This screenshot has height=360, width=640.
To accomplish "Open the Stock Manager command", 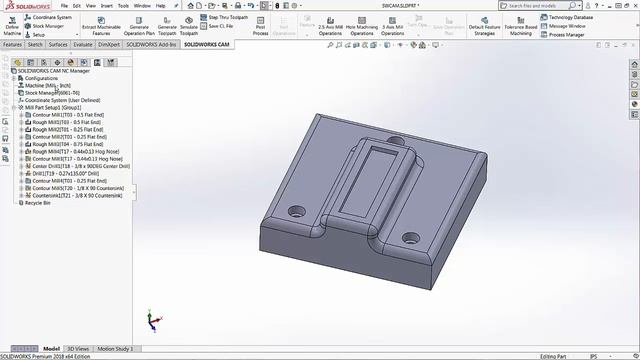I will [44, 26].
